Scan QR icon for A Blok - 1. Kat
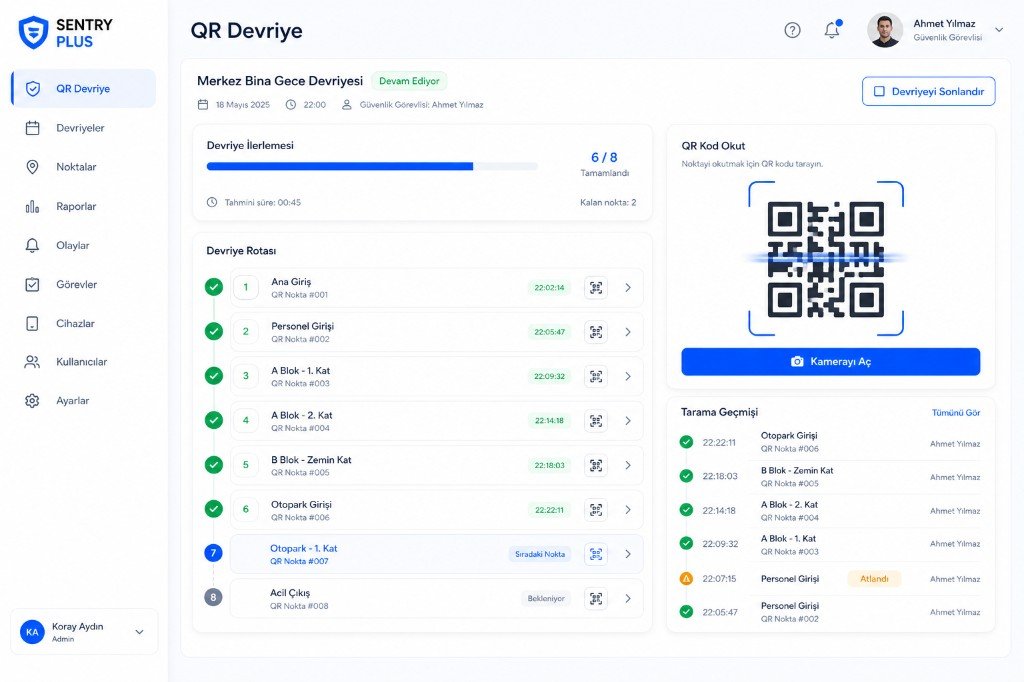The width and height of the screenshot is (1024, 682). click(x=596, y=376)
